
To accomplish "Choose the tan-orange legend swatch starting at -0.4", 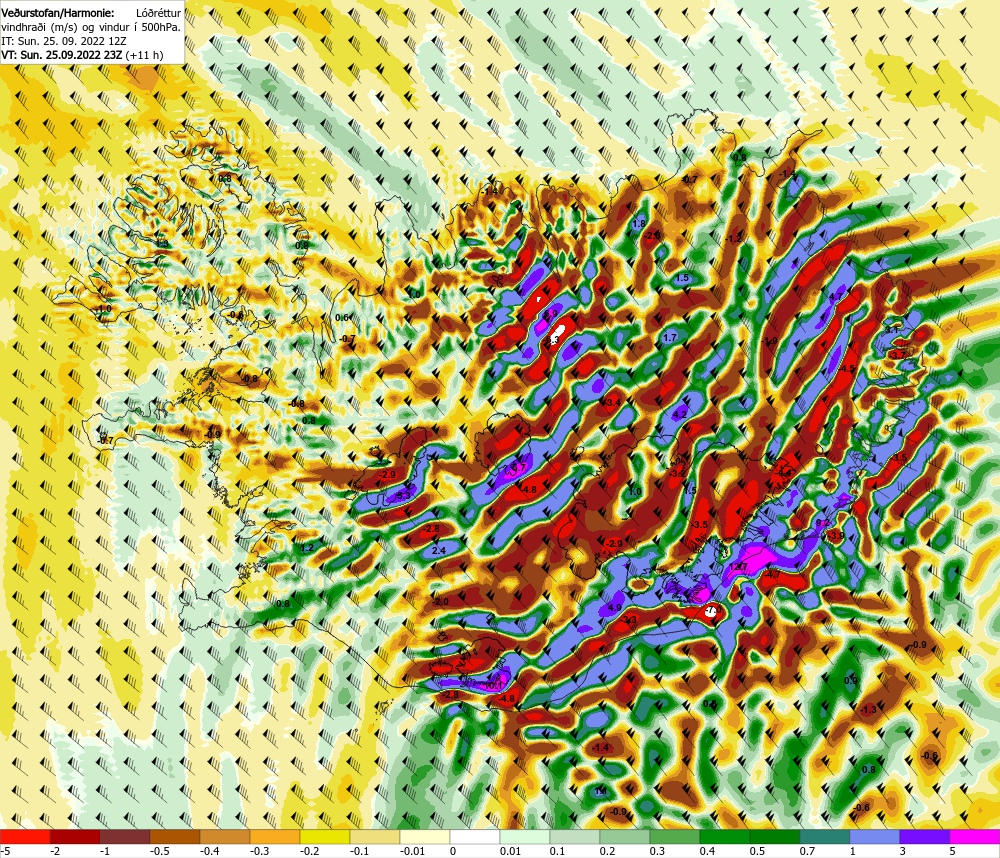I will (225, 836).
